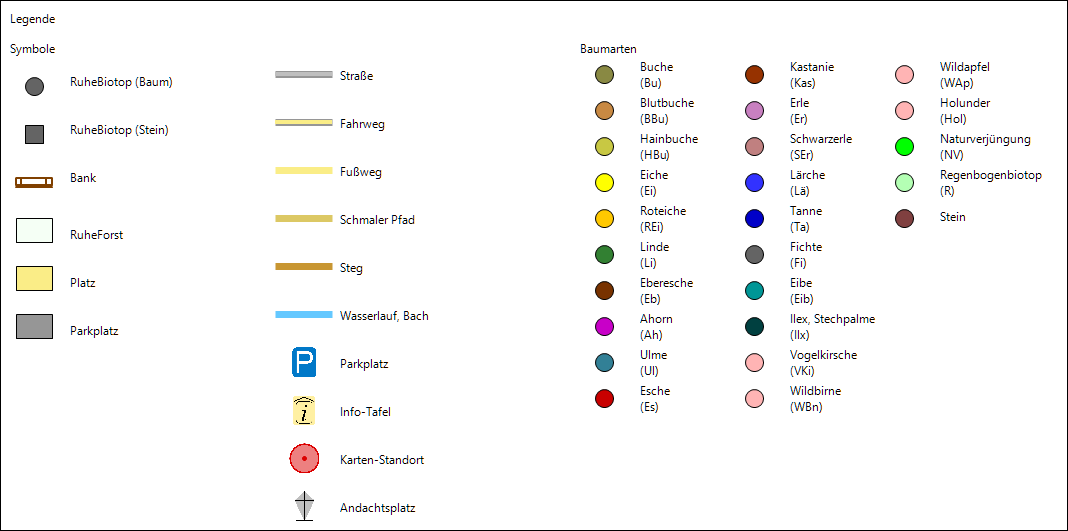Select the bright green Naturverjüngung circle
The width and height of the screenshot is (1068, 531).
[x=904, y=147]
